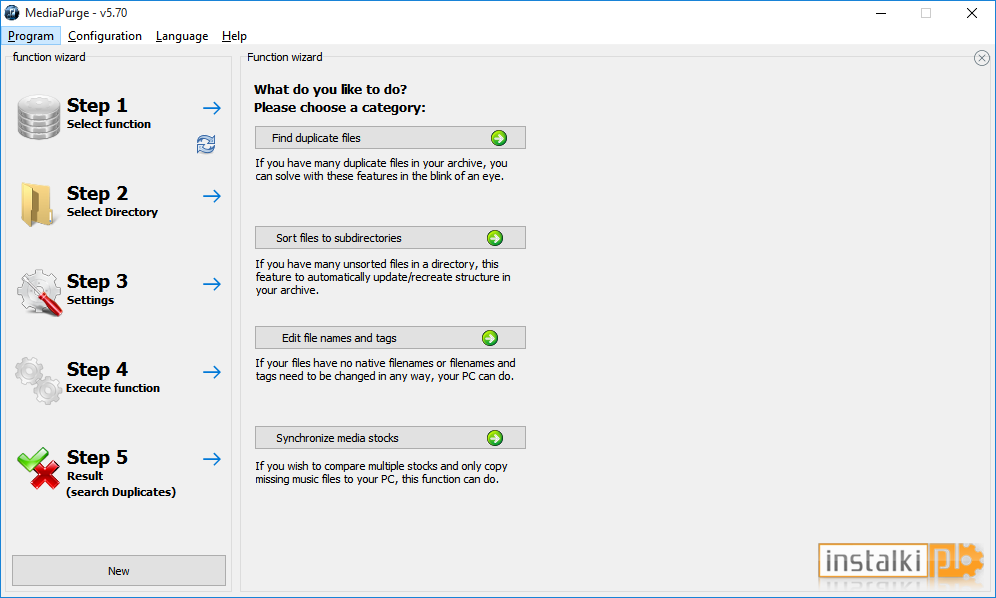Choose Edit file names and tags

coord(390,338)
